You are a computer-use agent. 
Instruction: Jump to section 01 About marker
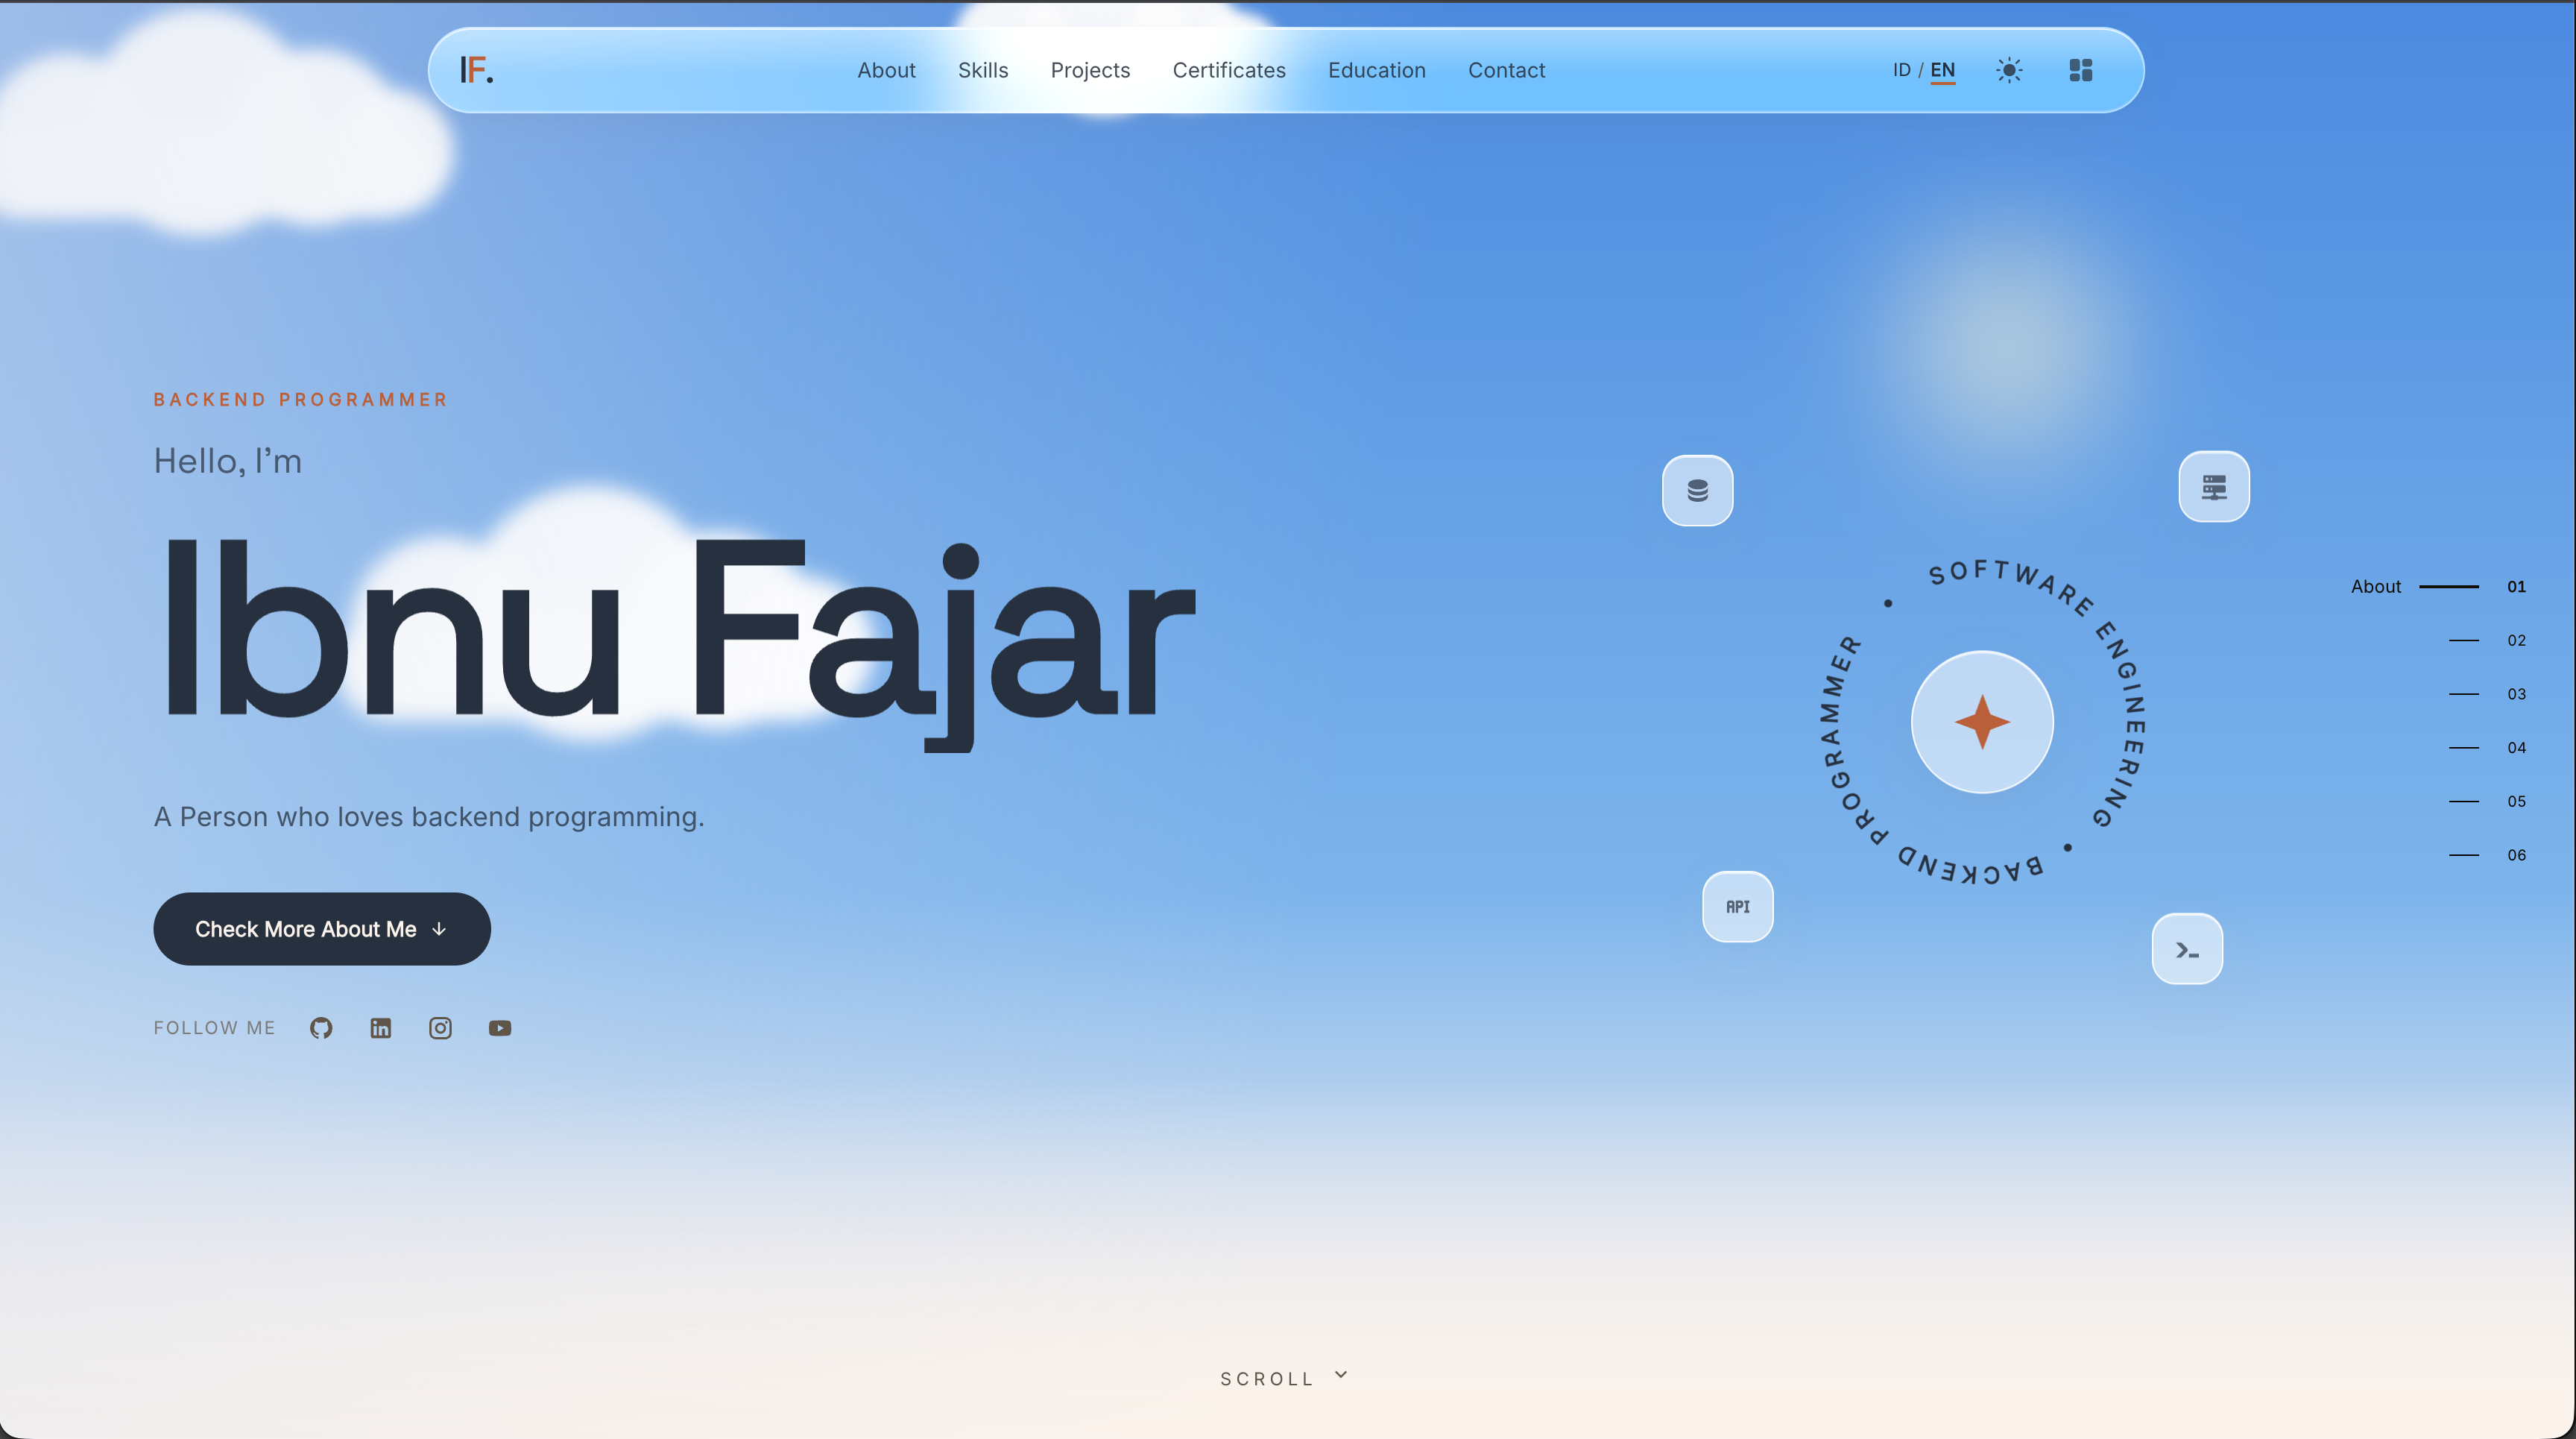[2438, 587]
